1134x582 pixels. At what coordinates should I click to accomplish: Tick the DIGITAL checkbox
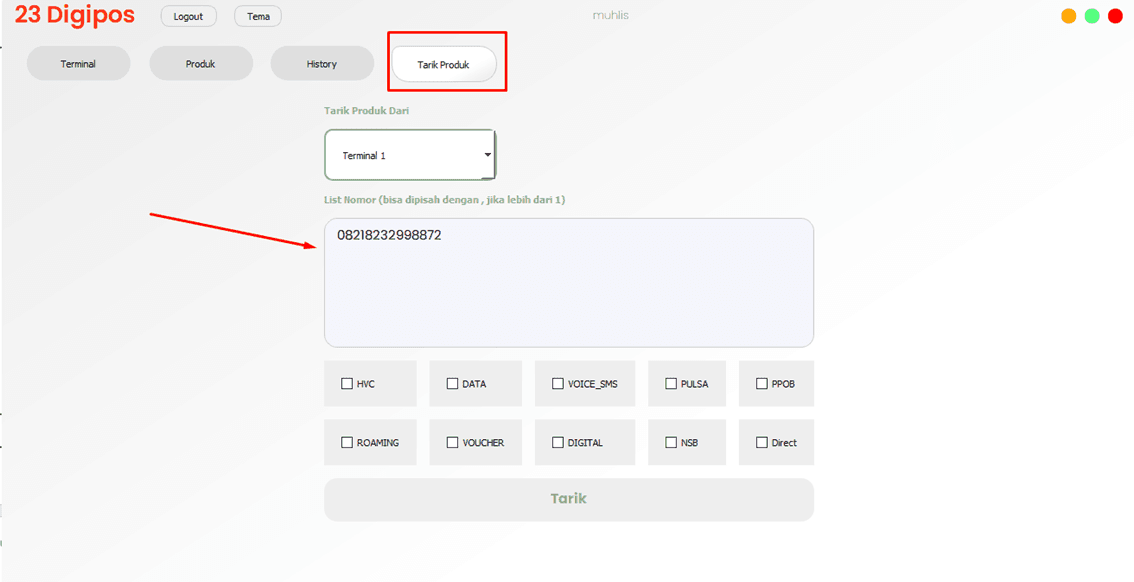558,443
